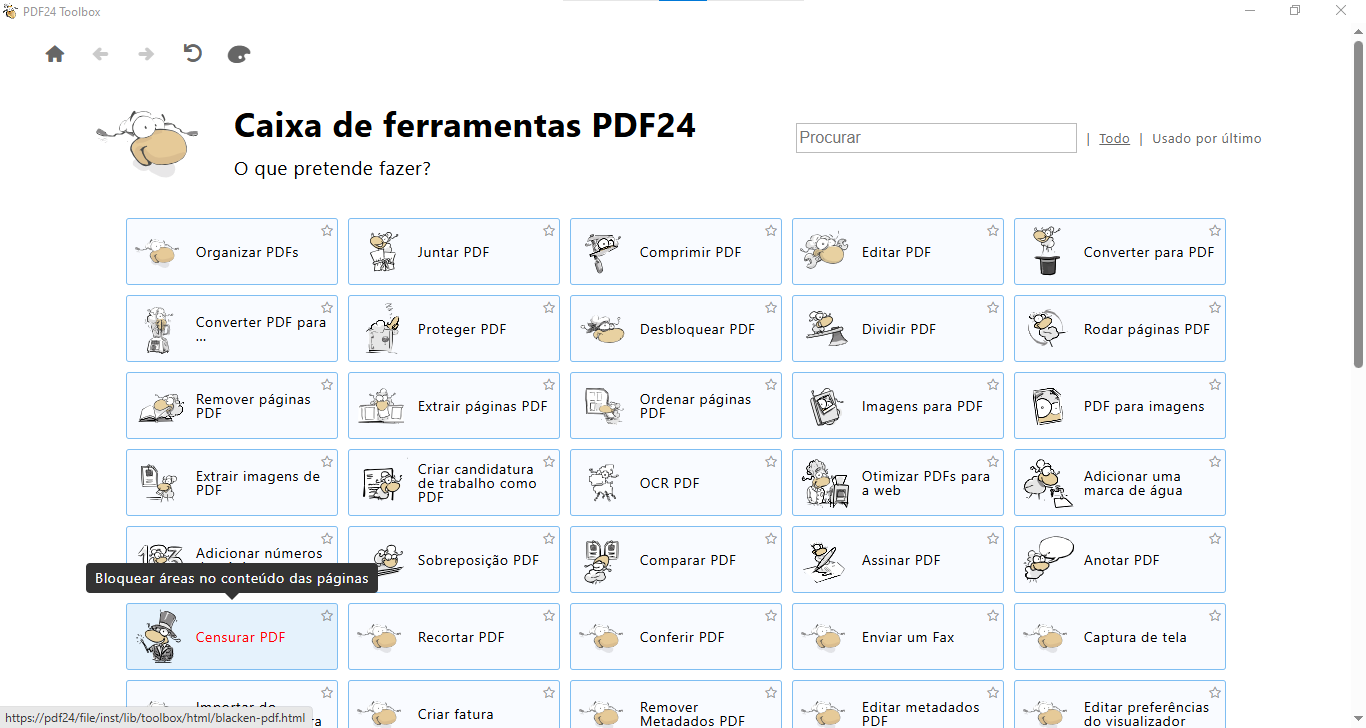Click the Home icon in toolbar
The image size is (1366, 728).
pyautogui.click(x=55, y=54)
